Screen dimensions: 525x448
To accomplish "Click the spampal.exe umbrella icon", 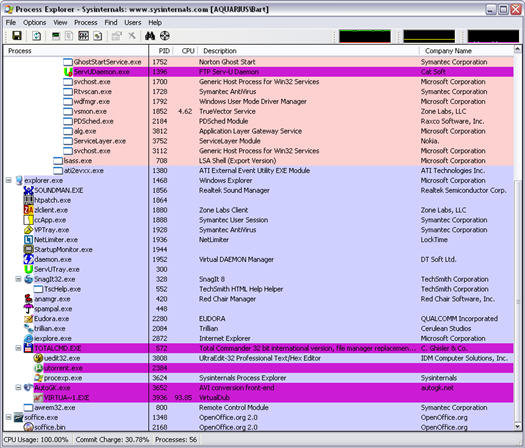I will pyautogui.click(x=28, y=309).
